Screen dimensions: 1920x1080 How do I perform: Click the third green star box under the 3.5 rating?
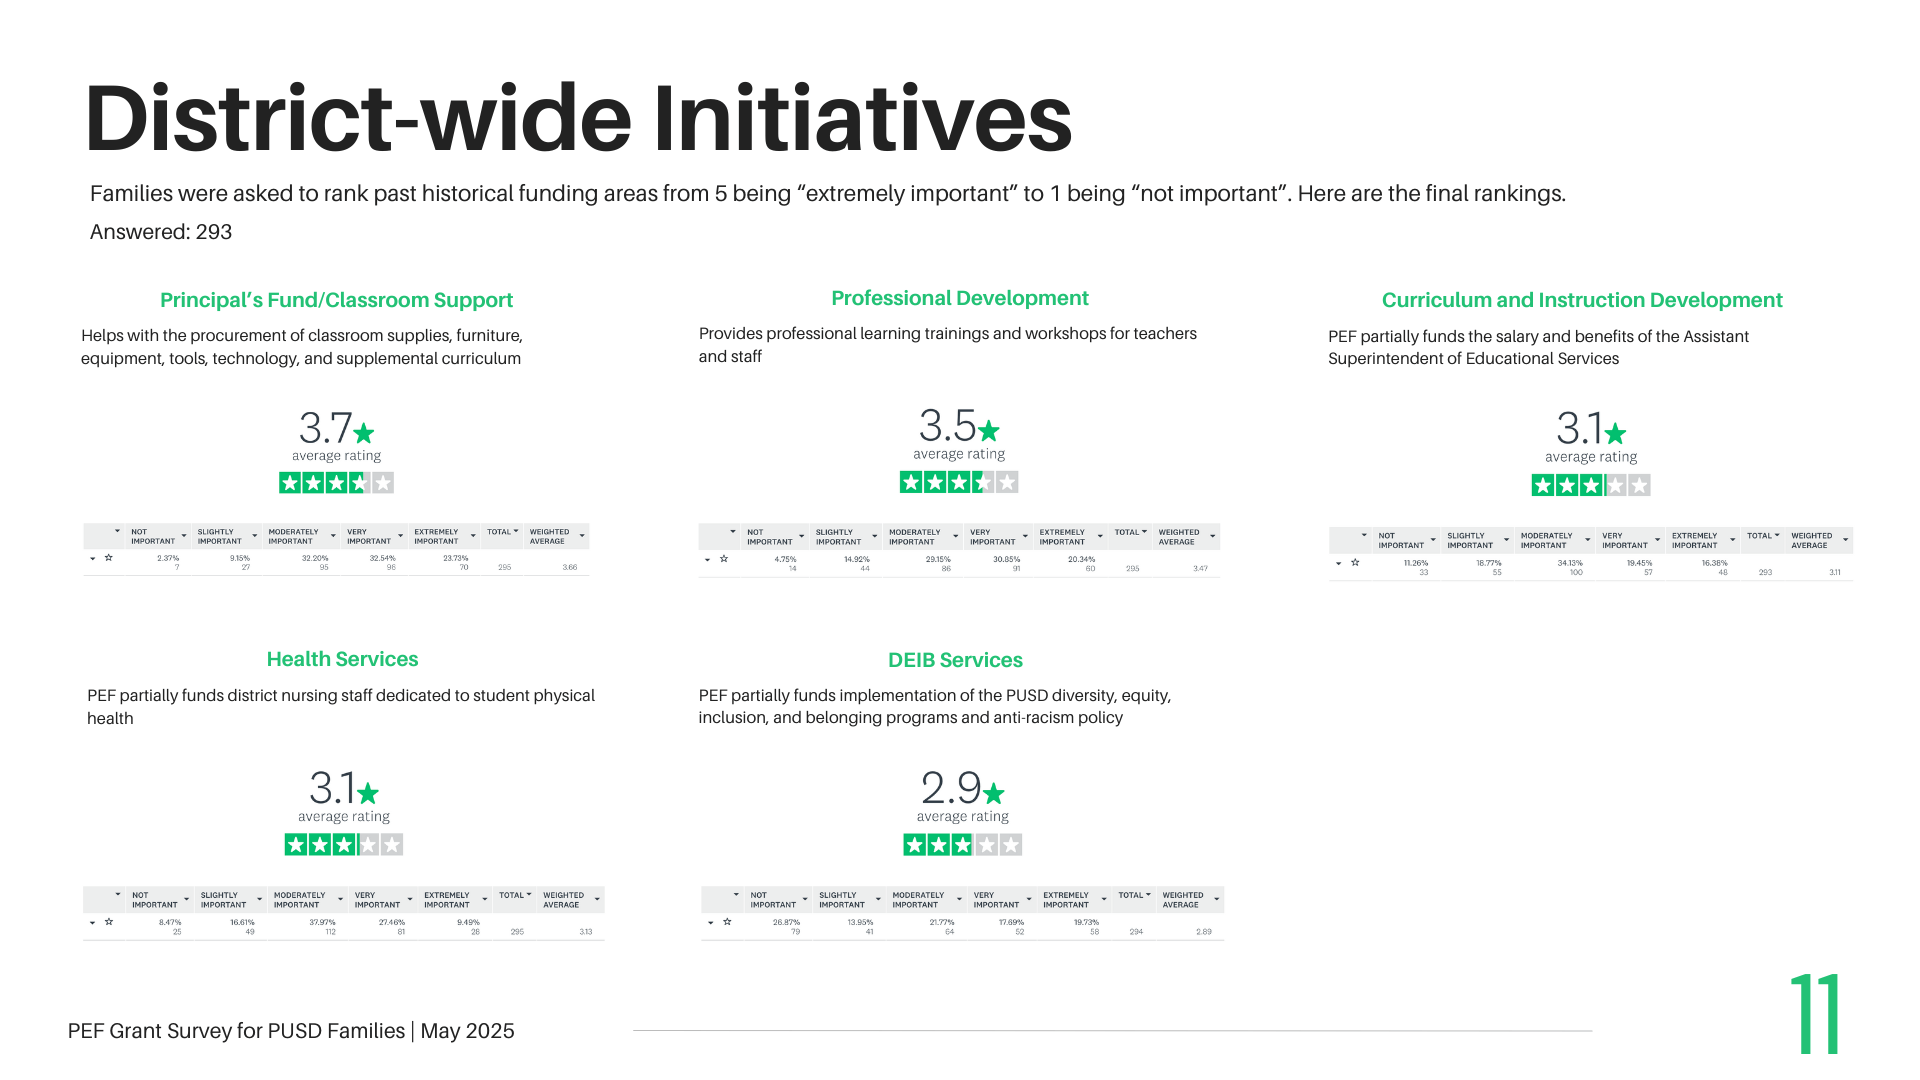(959, 483)
